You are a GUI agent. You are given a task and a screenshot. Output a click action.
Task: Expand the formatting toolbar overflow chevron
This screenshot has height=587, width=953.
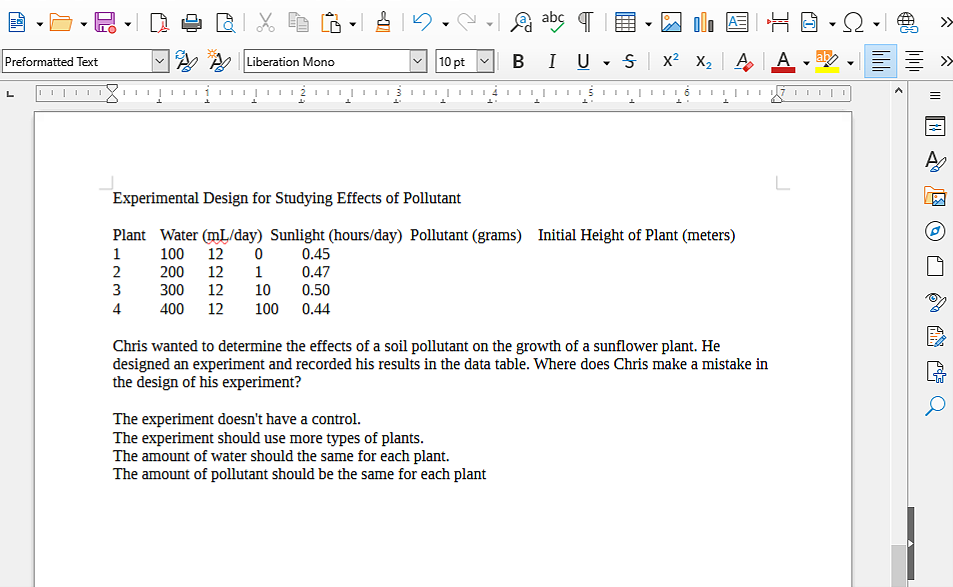pyautogui.click(x=945, y=61)
